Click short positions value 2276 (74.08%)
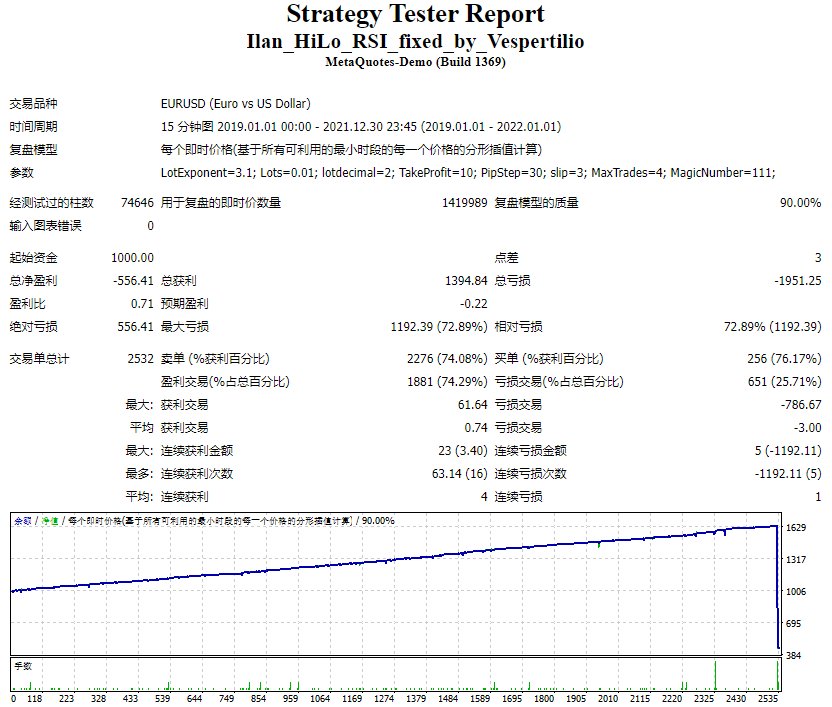The width and height of the screenshot is (832, 707). click(x=447, y=359)
